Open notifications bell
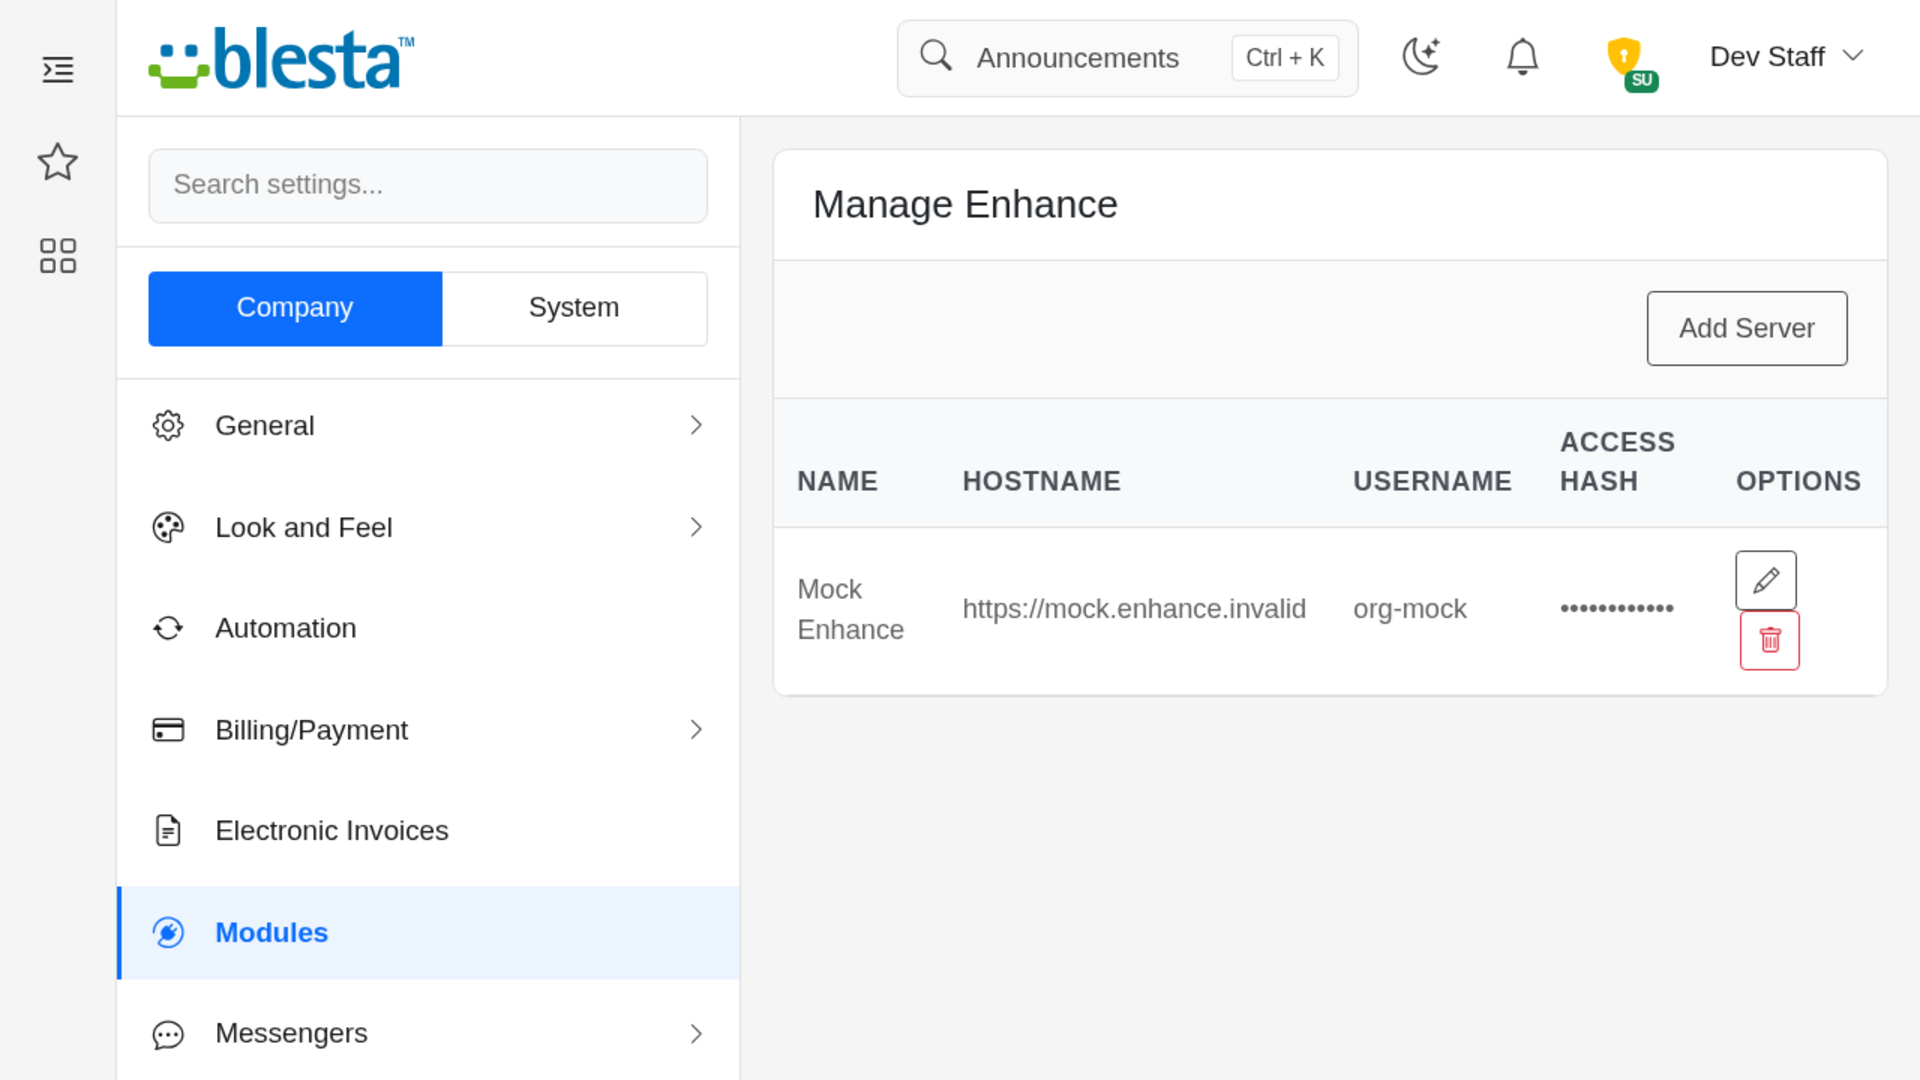The width and height of the screenshot is (1920, 1080). coord(1522,57)
